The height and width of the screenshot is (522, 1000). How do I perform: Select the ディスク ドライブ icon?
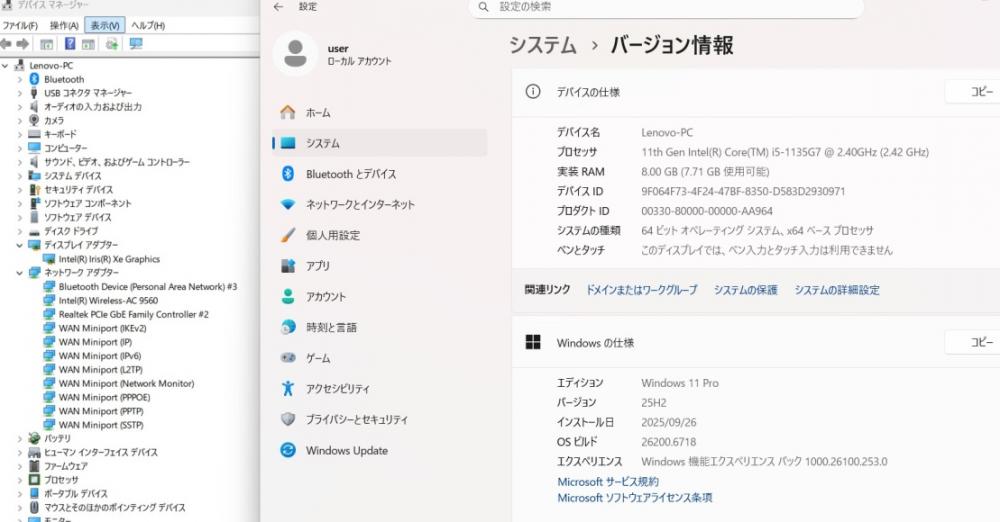click(34, 232)
